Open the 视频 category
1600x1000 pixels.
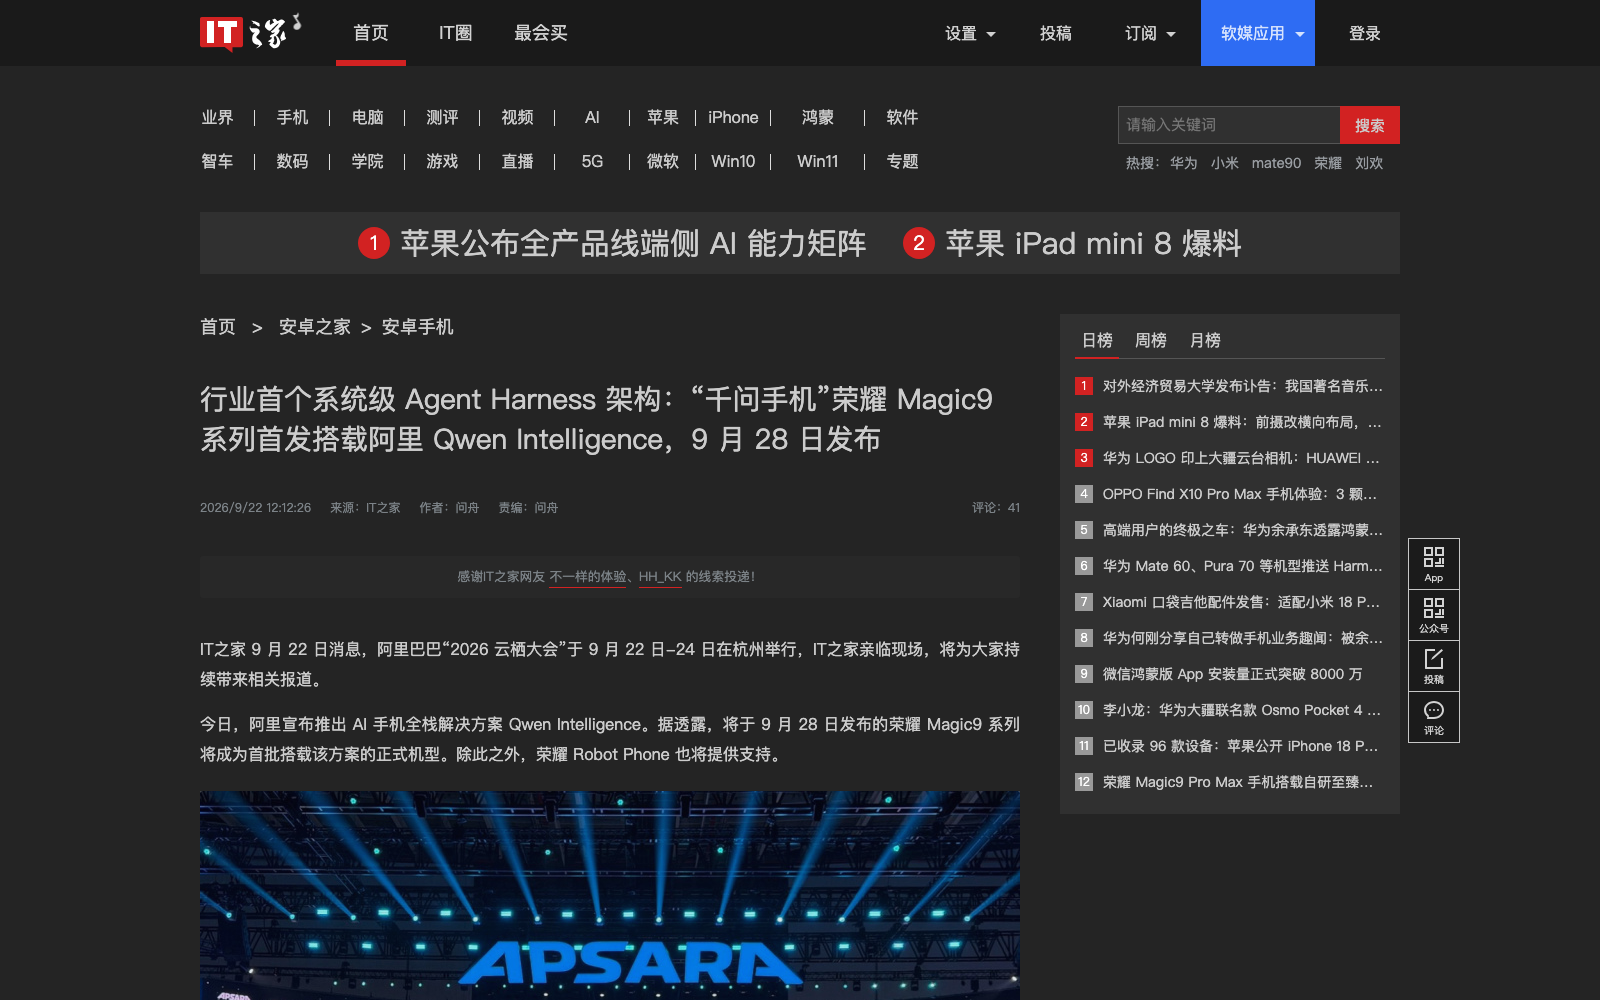[x=517, y=117]
